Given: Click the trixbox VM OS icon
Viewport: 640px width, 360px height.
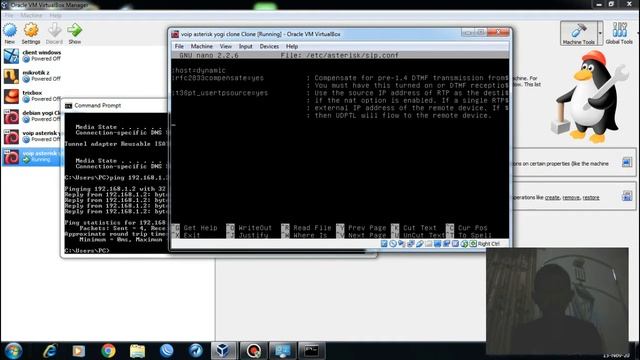Looking at the screenshot, I should pyautogui.click(x=11, y=96).
